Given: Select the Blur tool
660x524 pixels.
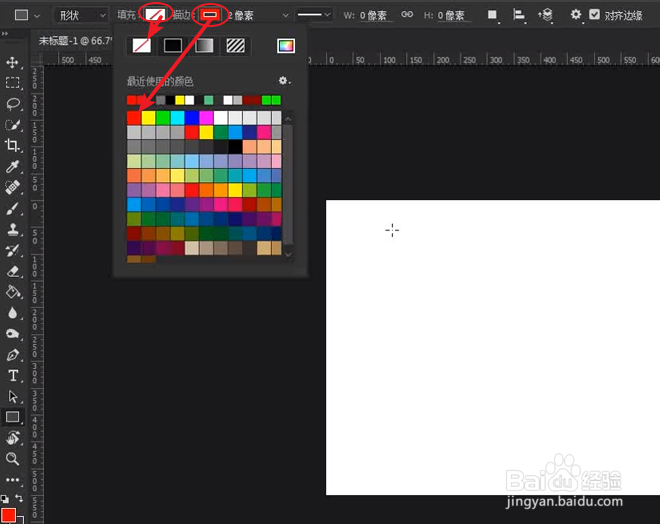Looking at the screenshot, I should [12, 313].
